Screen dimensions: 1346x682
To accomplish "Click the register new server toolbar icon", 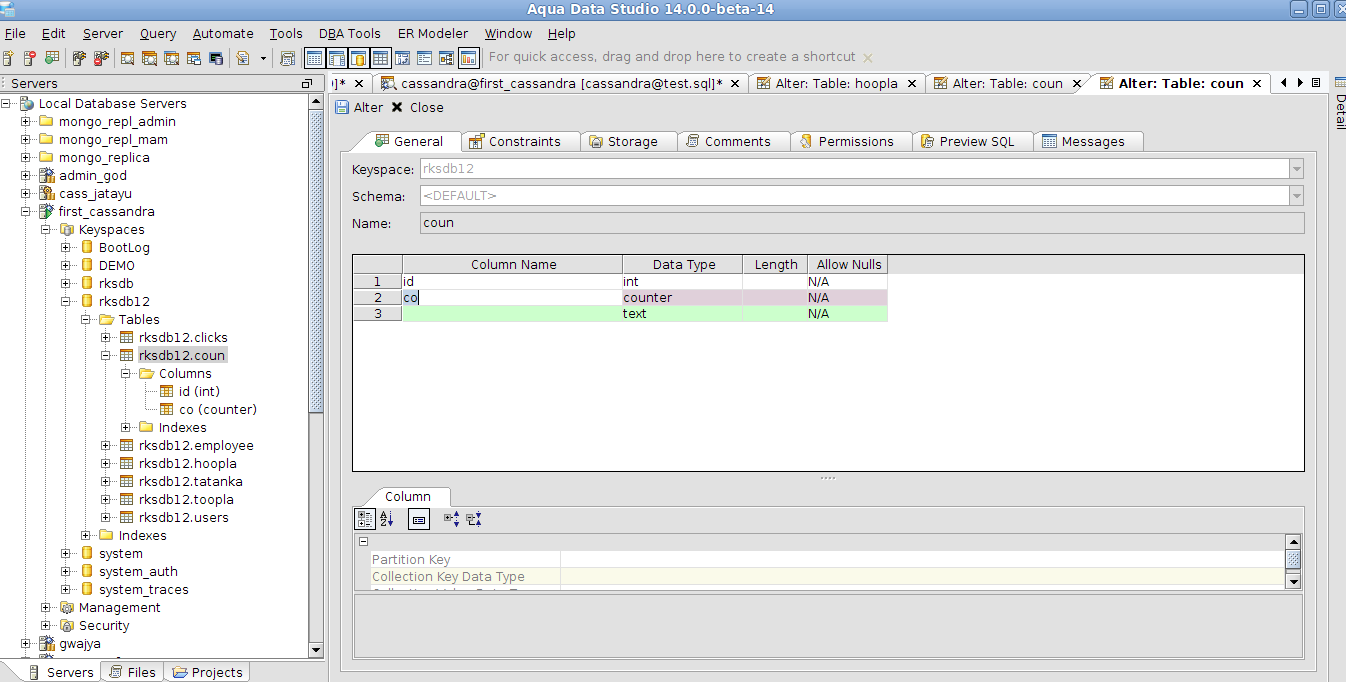I will [8, 58].
